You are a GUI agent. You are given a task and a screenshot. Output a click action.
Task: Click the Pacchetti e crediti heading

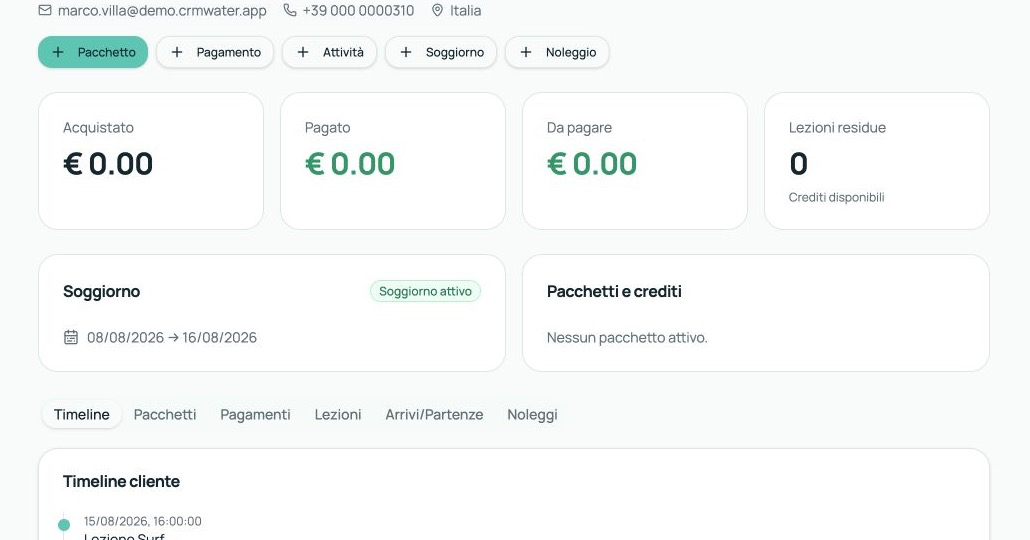(614, 291)
